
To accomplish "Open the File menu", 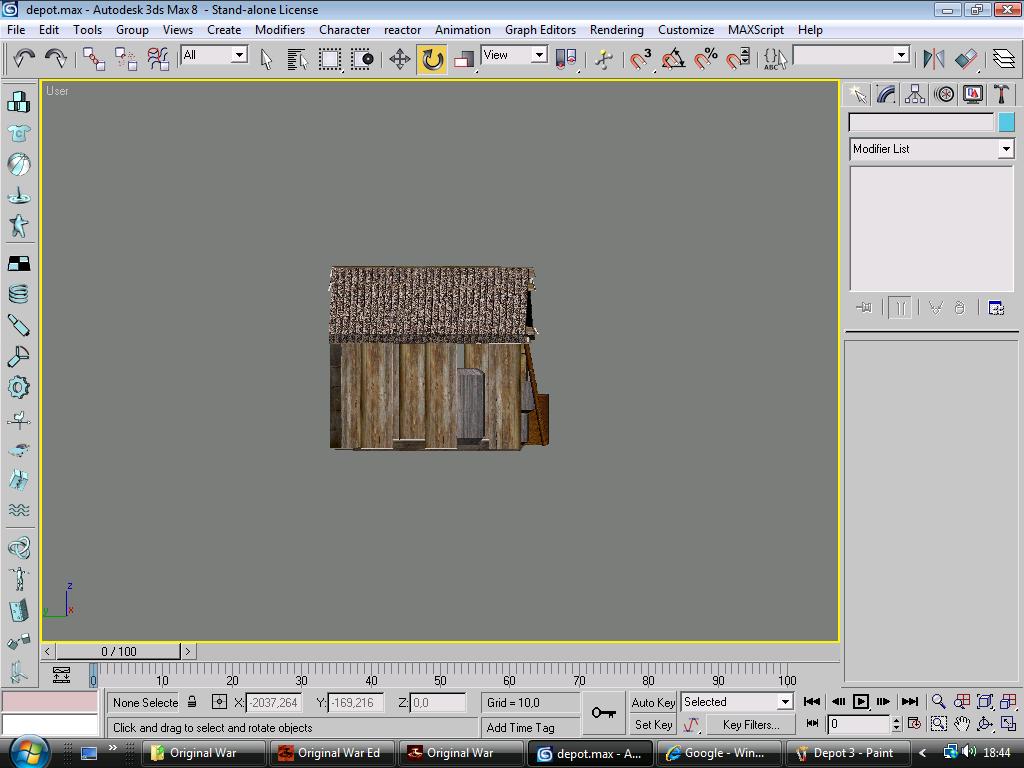I will pyautogui.click(x=16, y=30).
